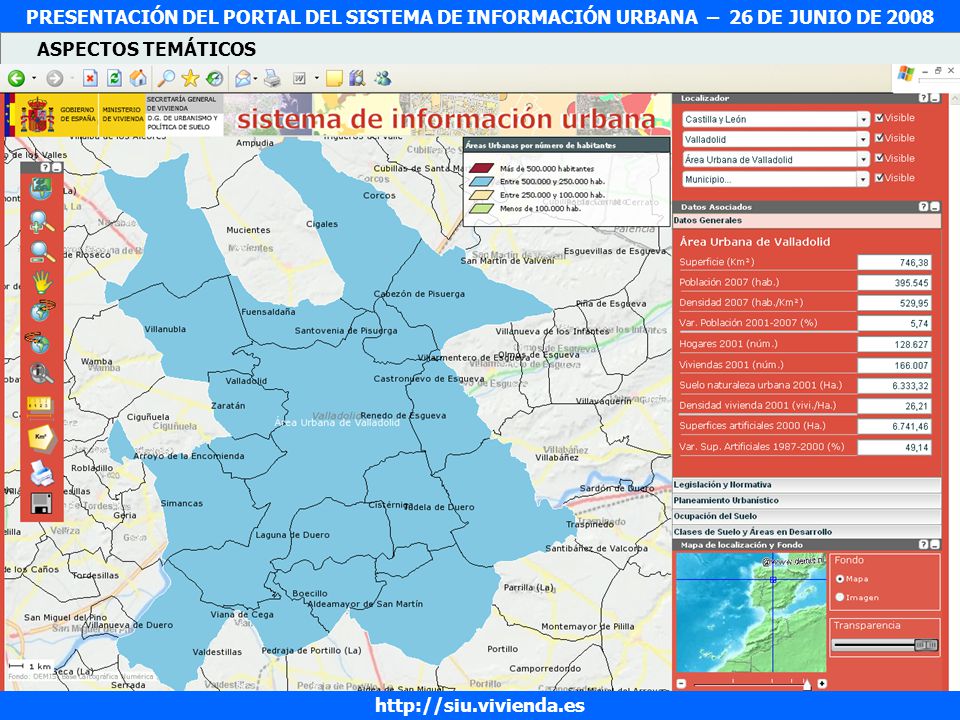Open help for Localizador panel
960x720 pixels.
(924, 98)
